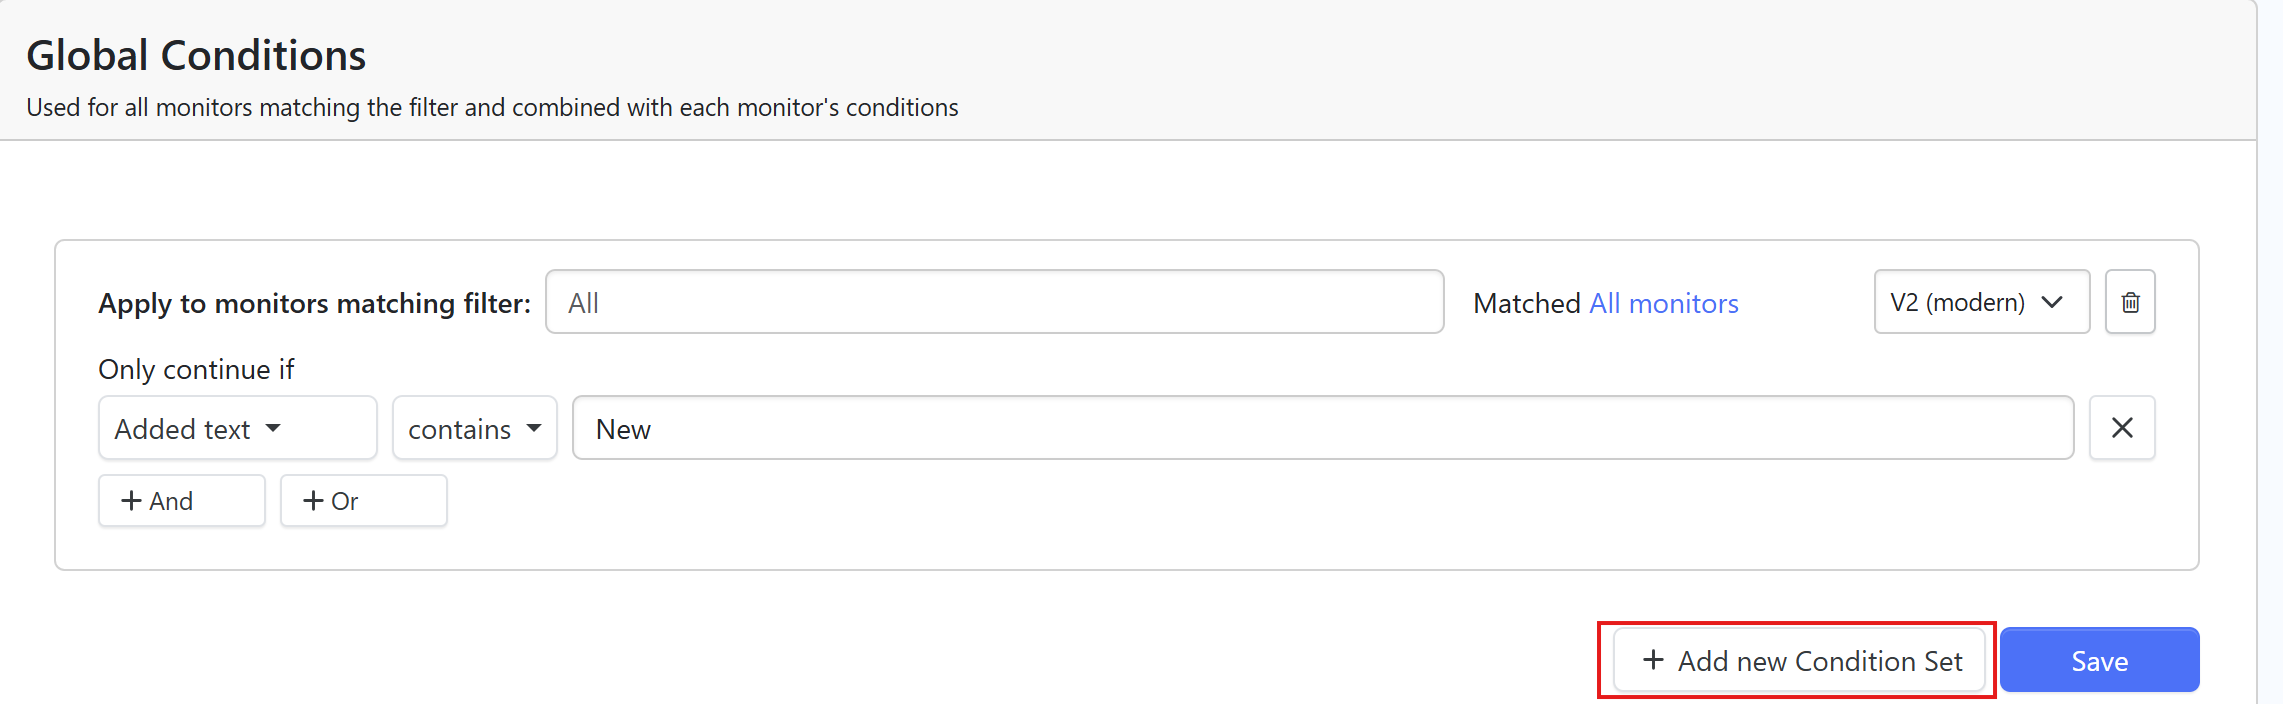Focus the monitor filter field showing All

point(994,302)
